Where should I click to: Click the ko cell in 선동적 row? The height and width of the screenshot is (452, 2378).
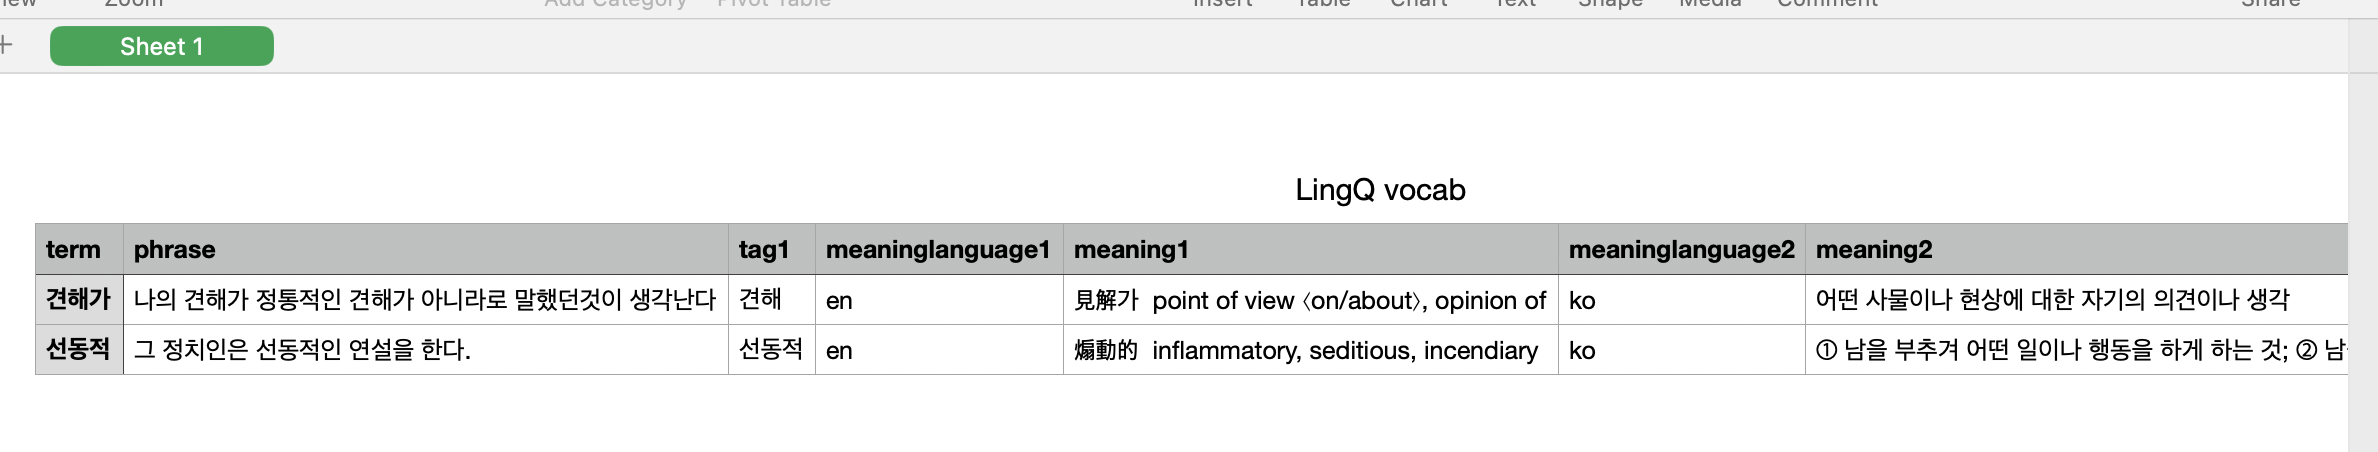click(x=1682, y=349)
